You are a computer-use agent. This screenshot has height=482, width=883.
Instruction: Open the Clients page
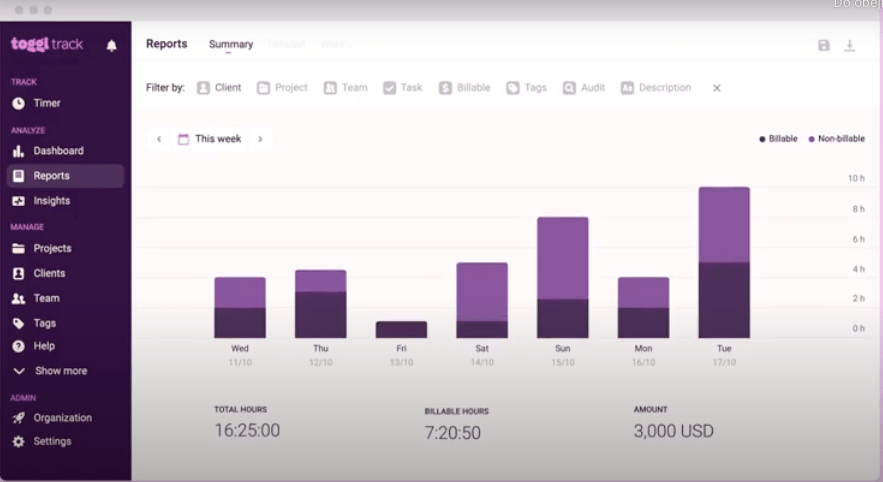tap(49, 273)
